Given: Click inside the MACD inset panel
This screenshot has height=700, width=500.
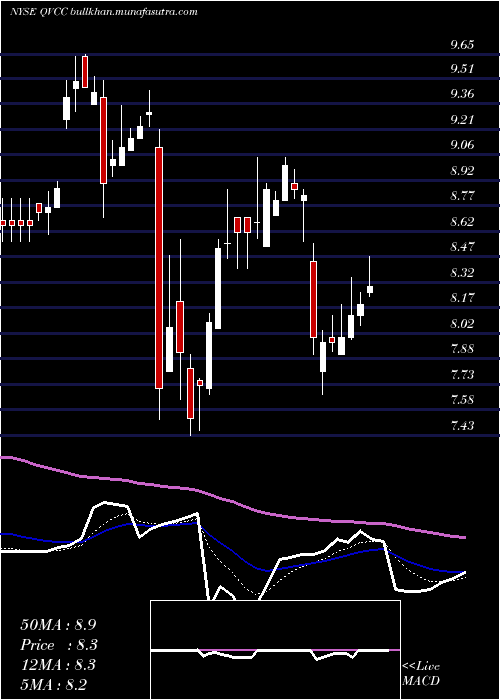Looking at the screenshot, I should [x=275, y=650].
